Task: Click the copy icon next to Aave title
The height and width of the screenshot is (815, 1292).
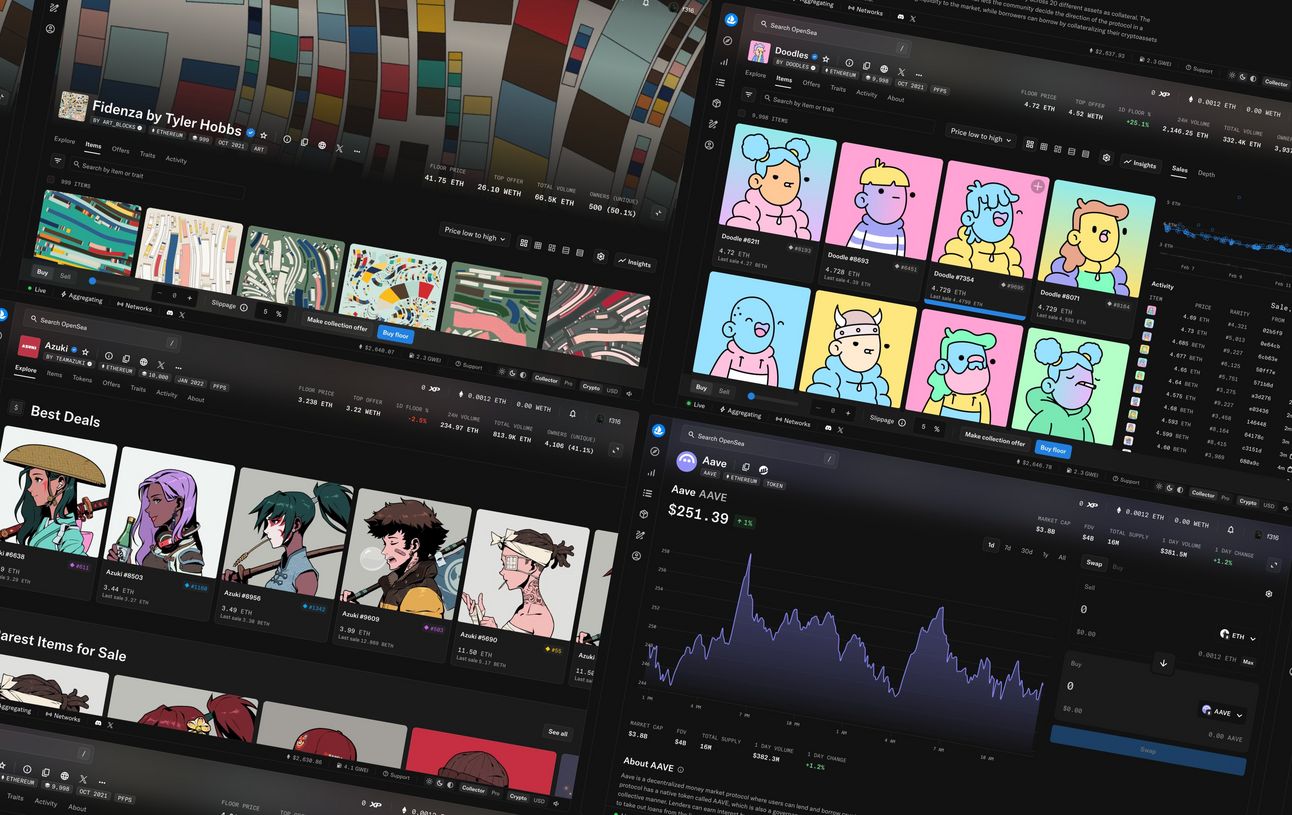Action: (x=746, y=467)
